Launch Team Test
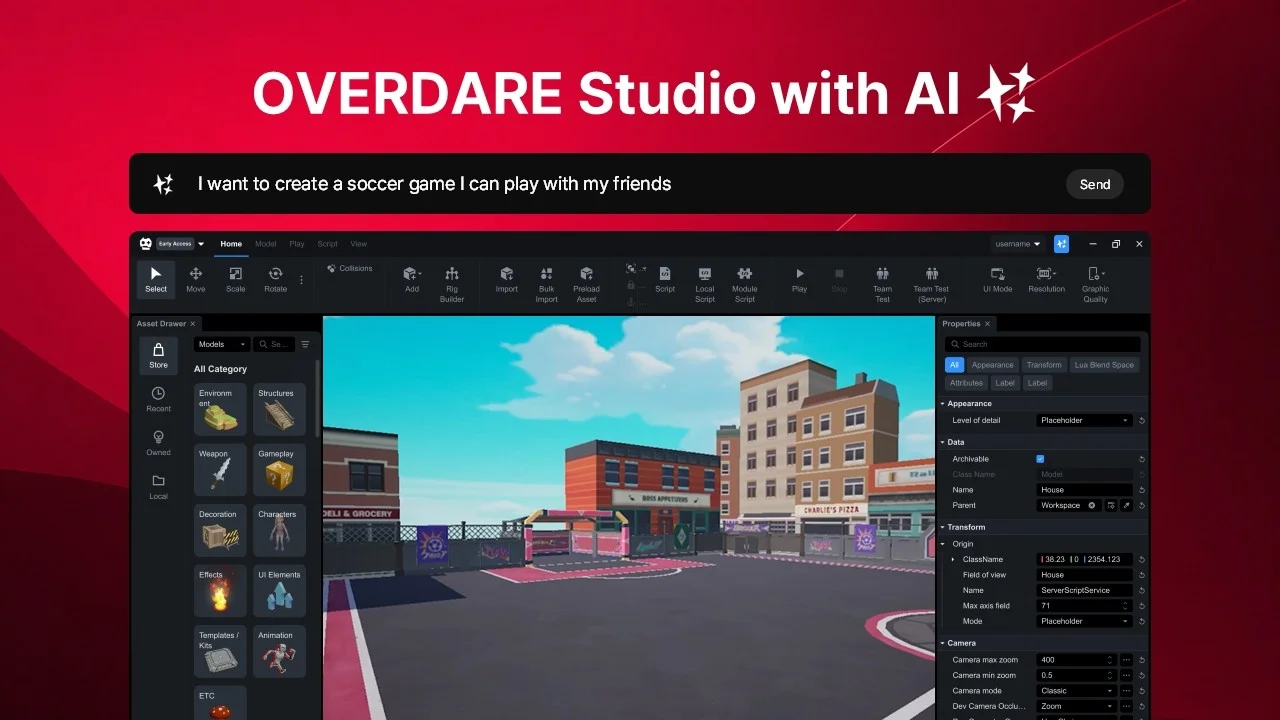This screenshot has height=720, width=1280. pyautogui.click(x=882, y=284)
